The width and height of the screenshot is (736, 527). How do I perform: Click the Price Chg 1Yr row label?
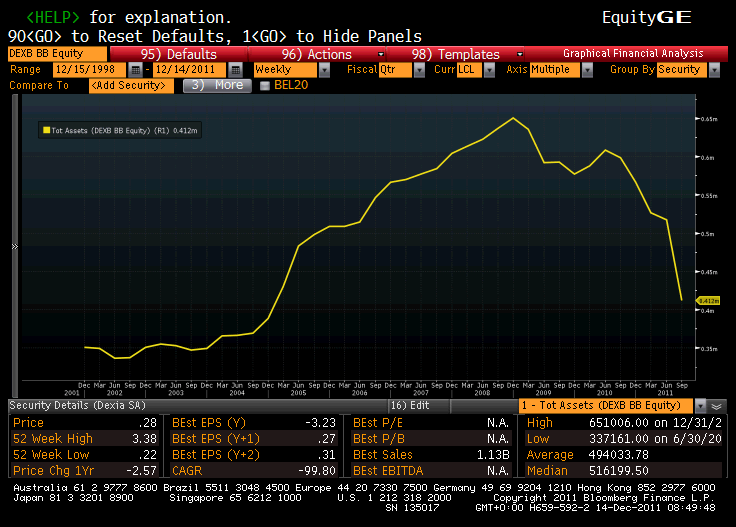click(x=54, y=471)
